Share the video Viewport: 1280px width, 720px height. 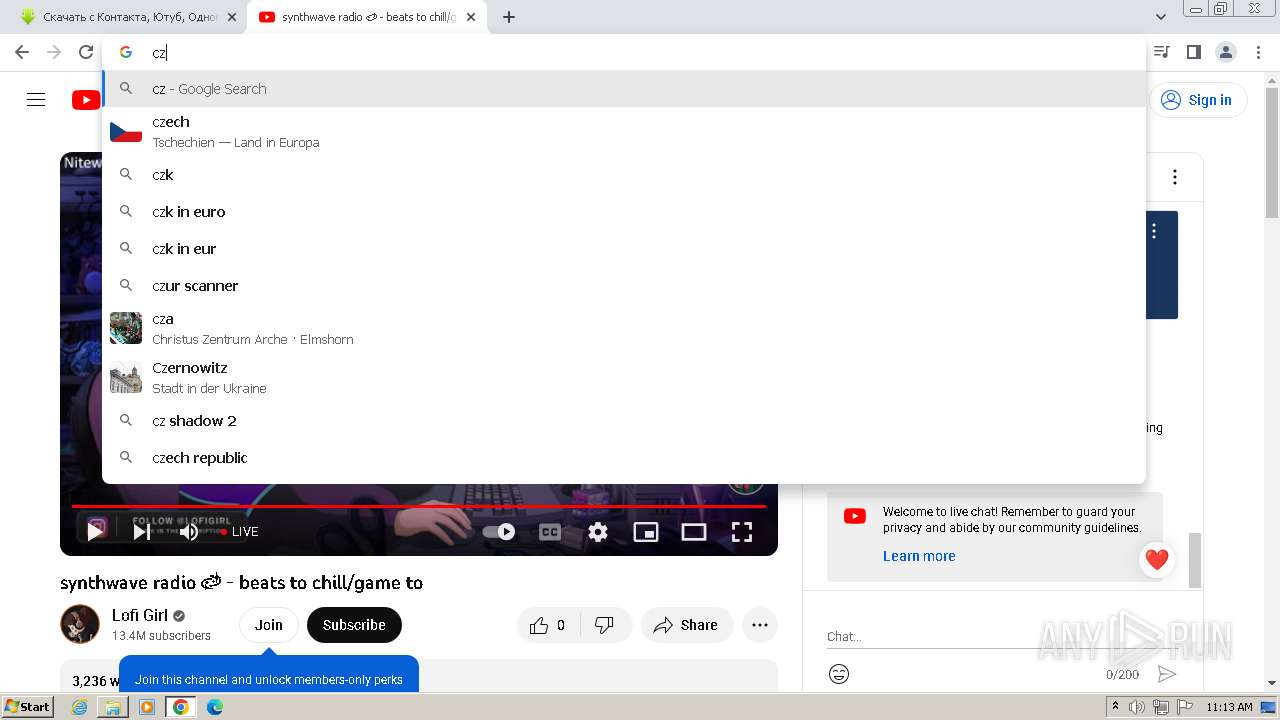tap(687, 625)
